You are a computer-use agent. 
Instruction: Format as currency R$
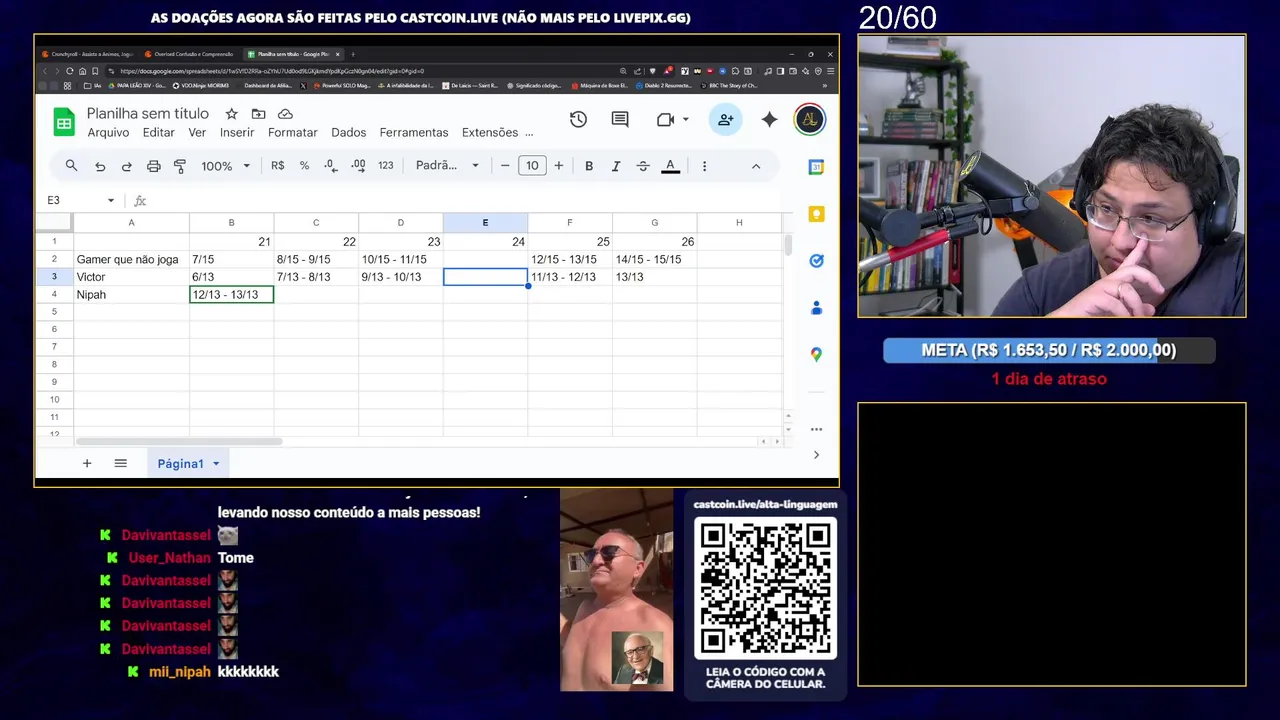(x=277, y=166)
